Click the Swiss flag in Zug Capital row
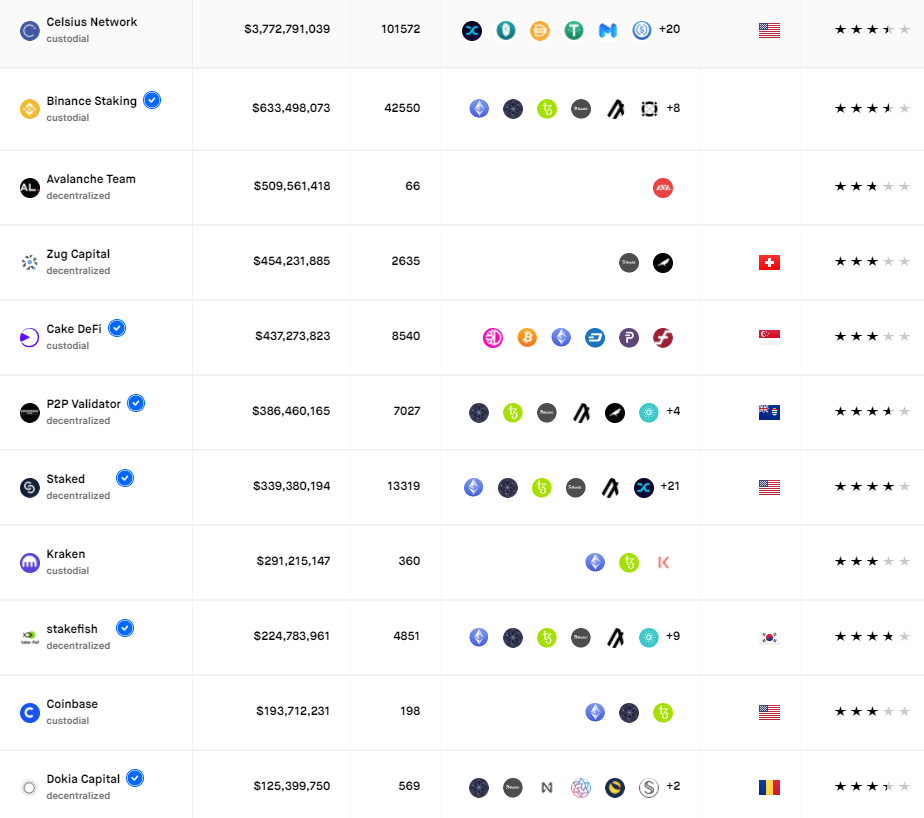Viewport: 924px width, 818px height. click(770, 263)
